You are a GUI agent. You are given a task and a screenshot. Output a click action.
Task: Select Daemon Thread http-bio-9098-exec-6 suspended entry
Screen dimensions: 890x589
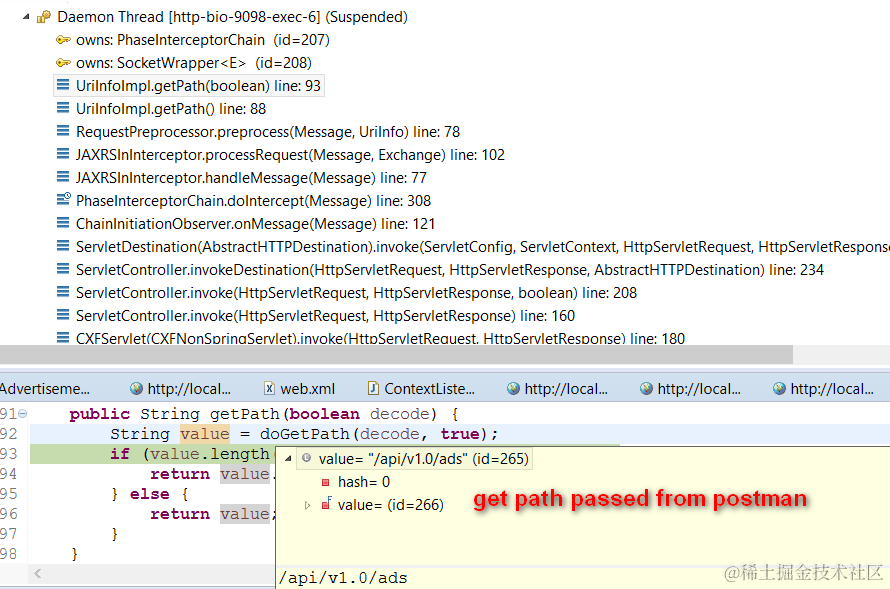click(232, 17)
